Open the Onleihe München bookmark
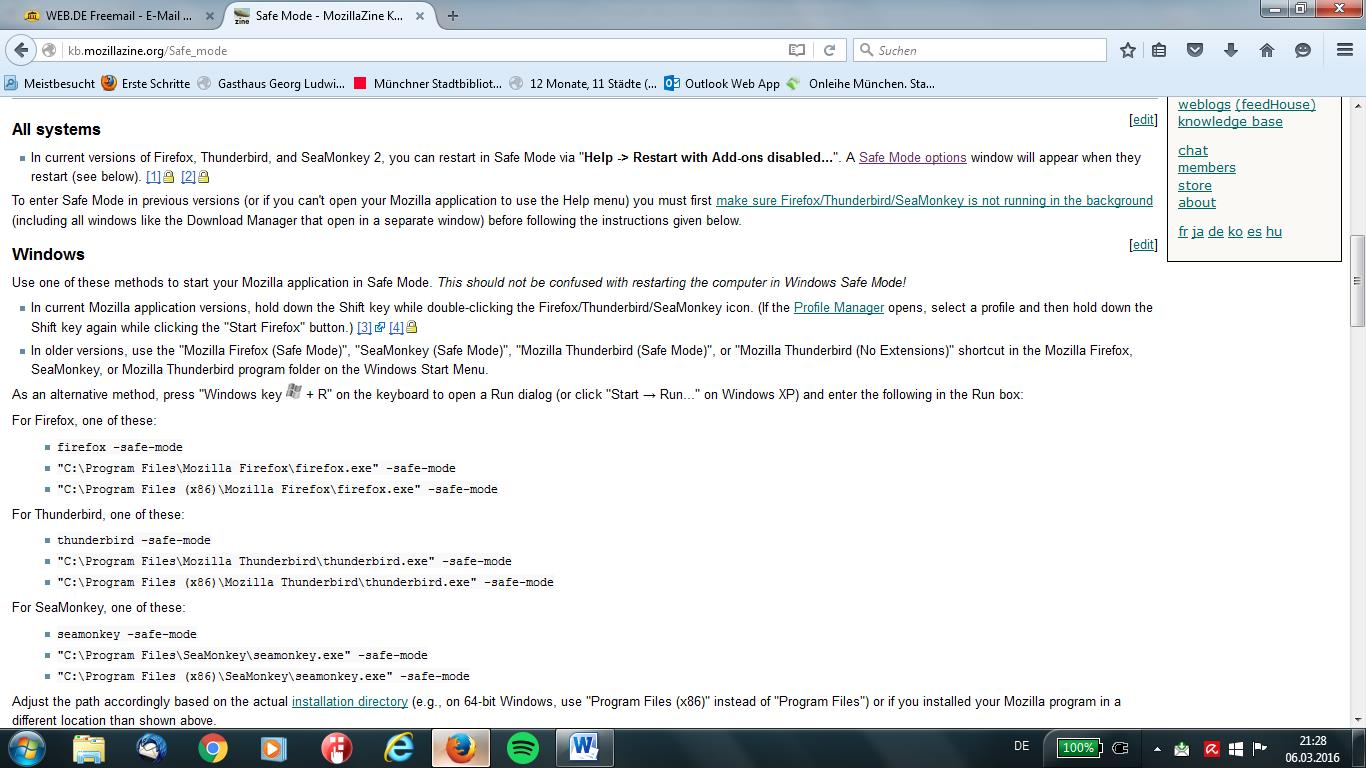1366x768 pixels. [x=861, y=84]
